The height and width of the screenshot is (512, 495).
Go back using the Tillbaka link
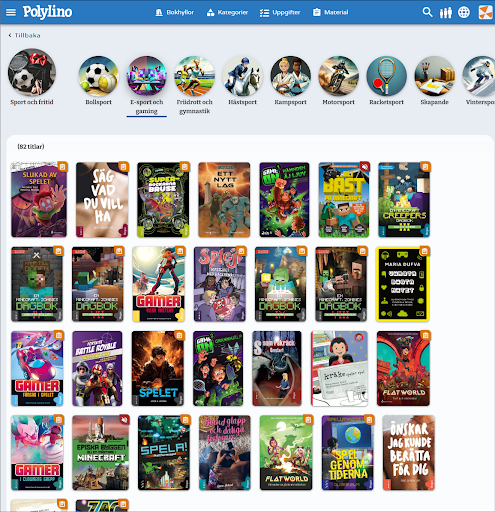[x=24, y=35]
